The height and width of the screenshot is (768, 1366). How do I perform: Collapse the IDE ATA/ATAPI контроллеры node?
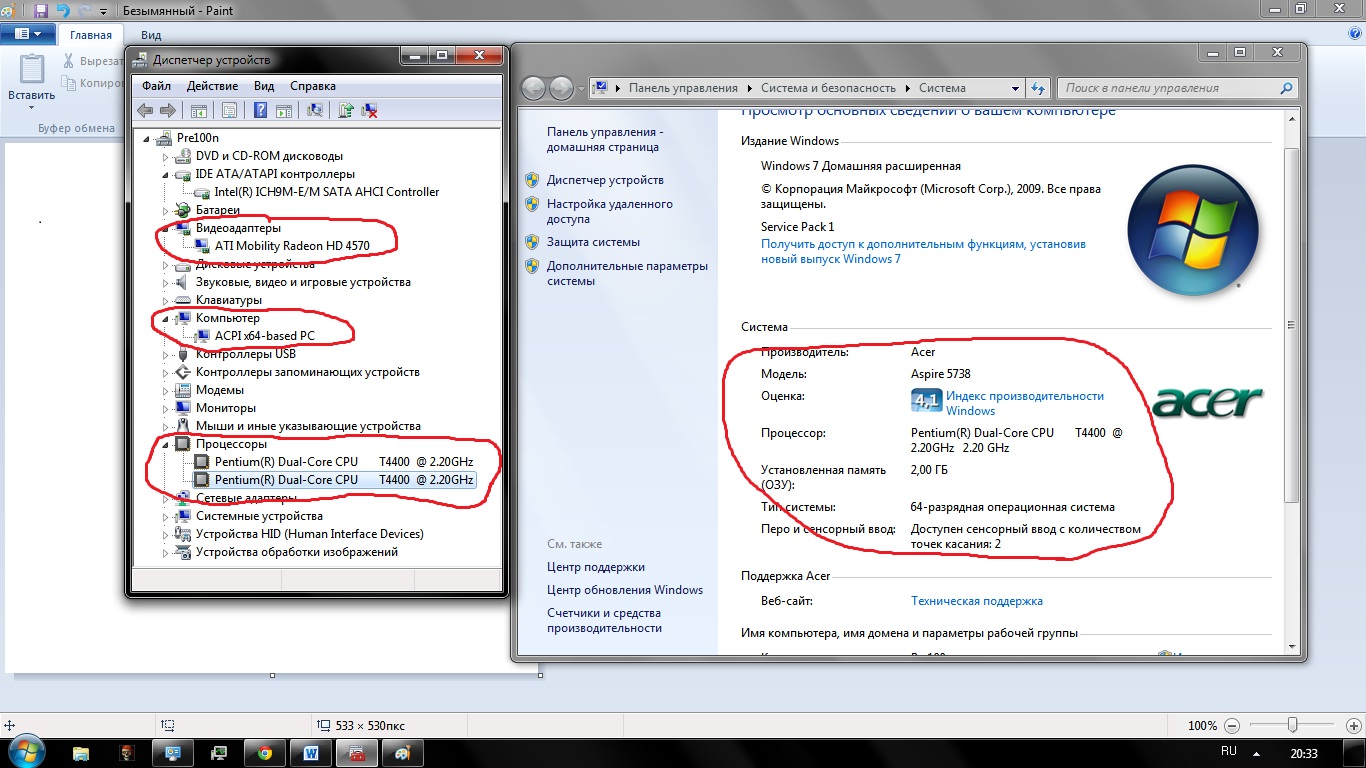pos(166,174)
